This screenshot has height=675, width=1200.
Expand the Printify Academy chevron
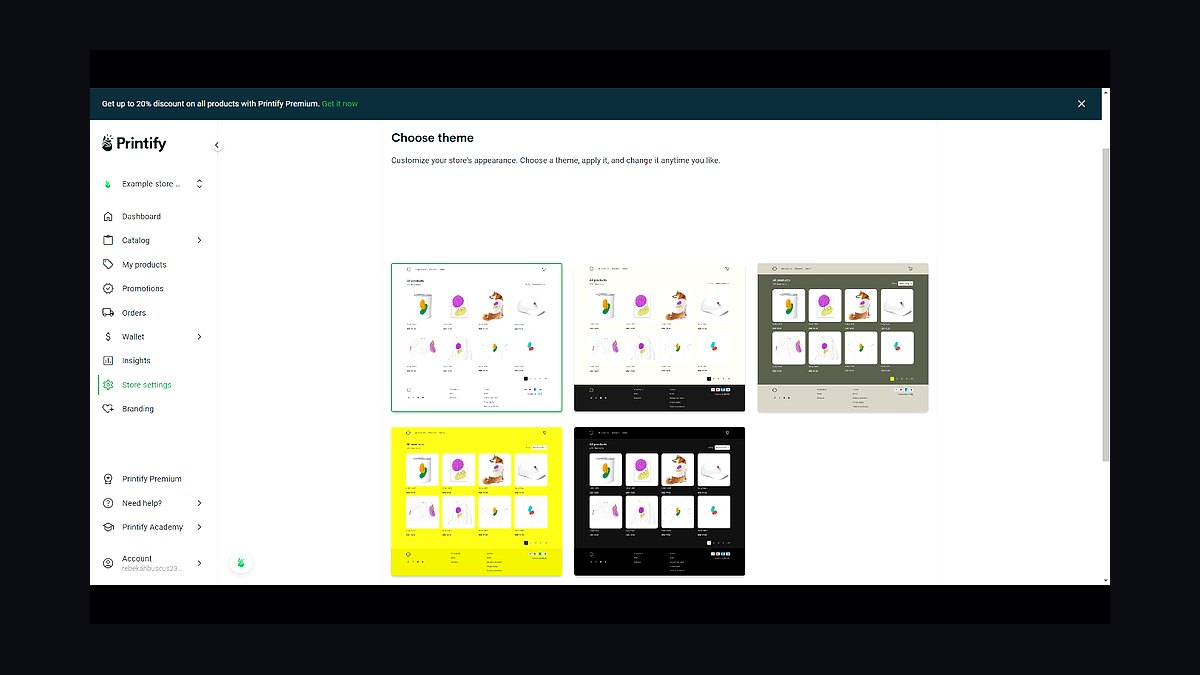[x=199, y=527]
